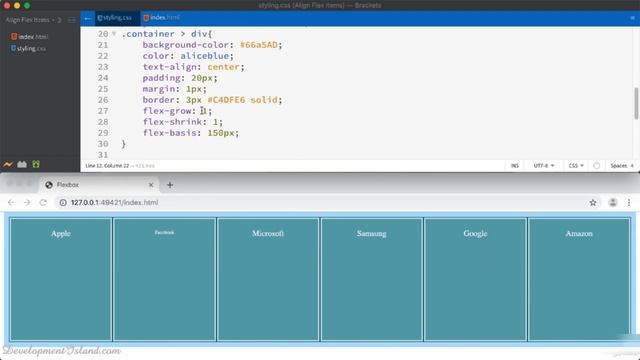Viewport: 640px width, 360px height.
Task: Click the #66a5AD color value
Action: (259, 44)
